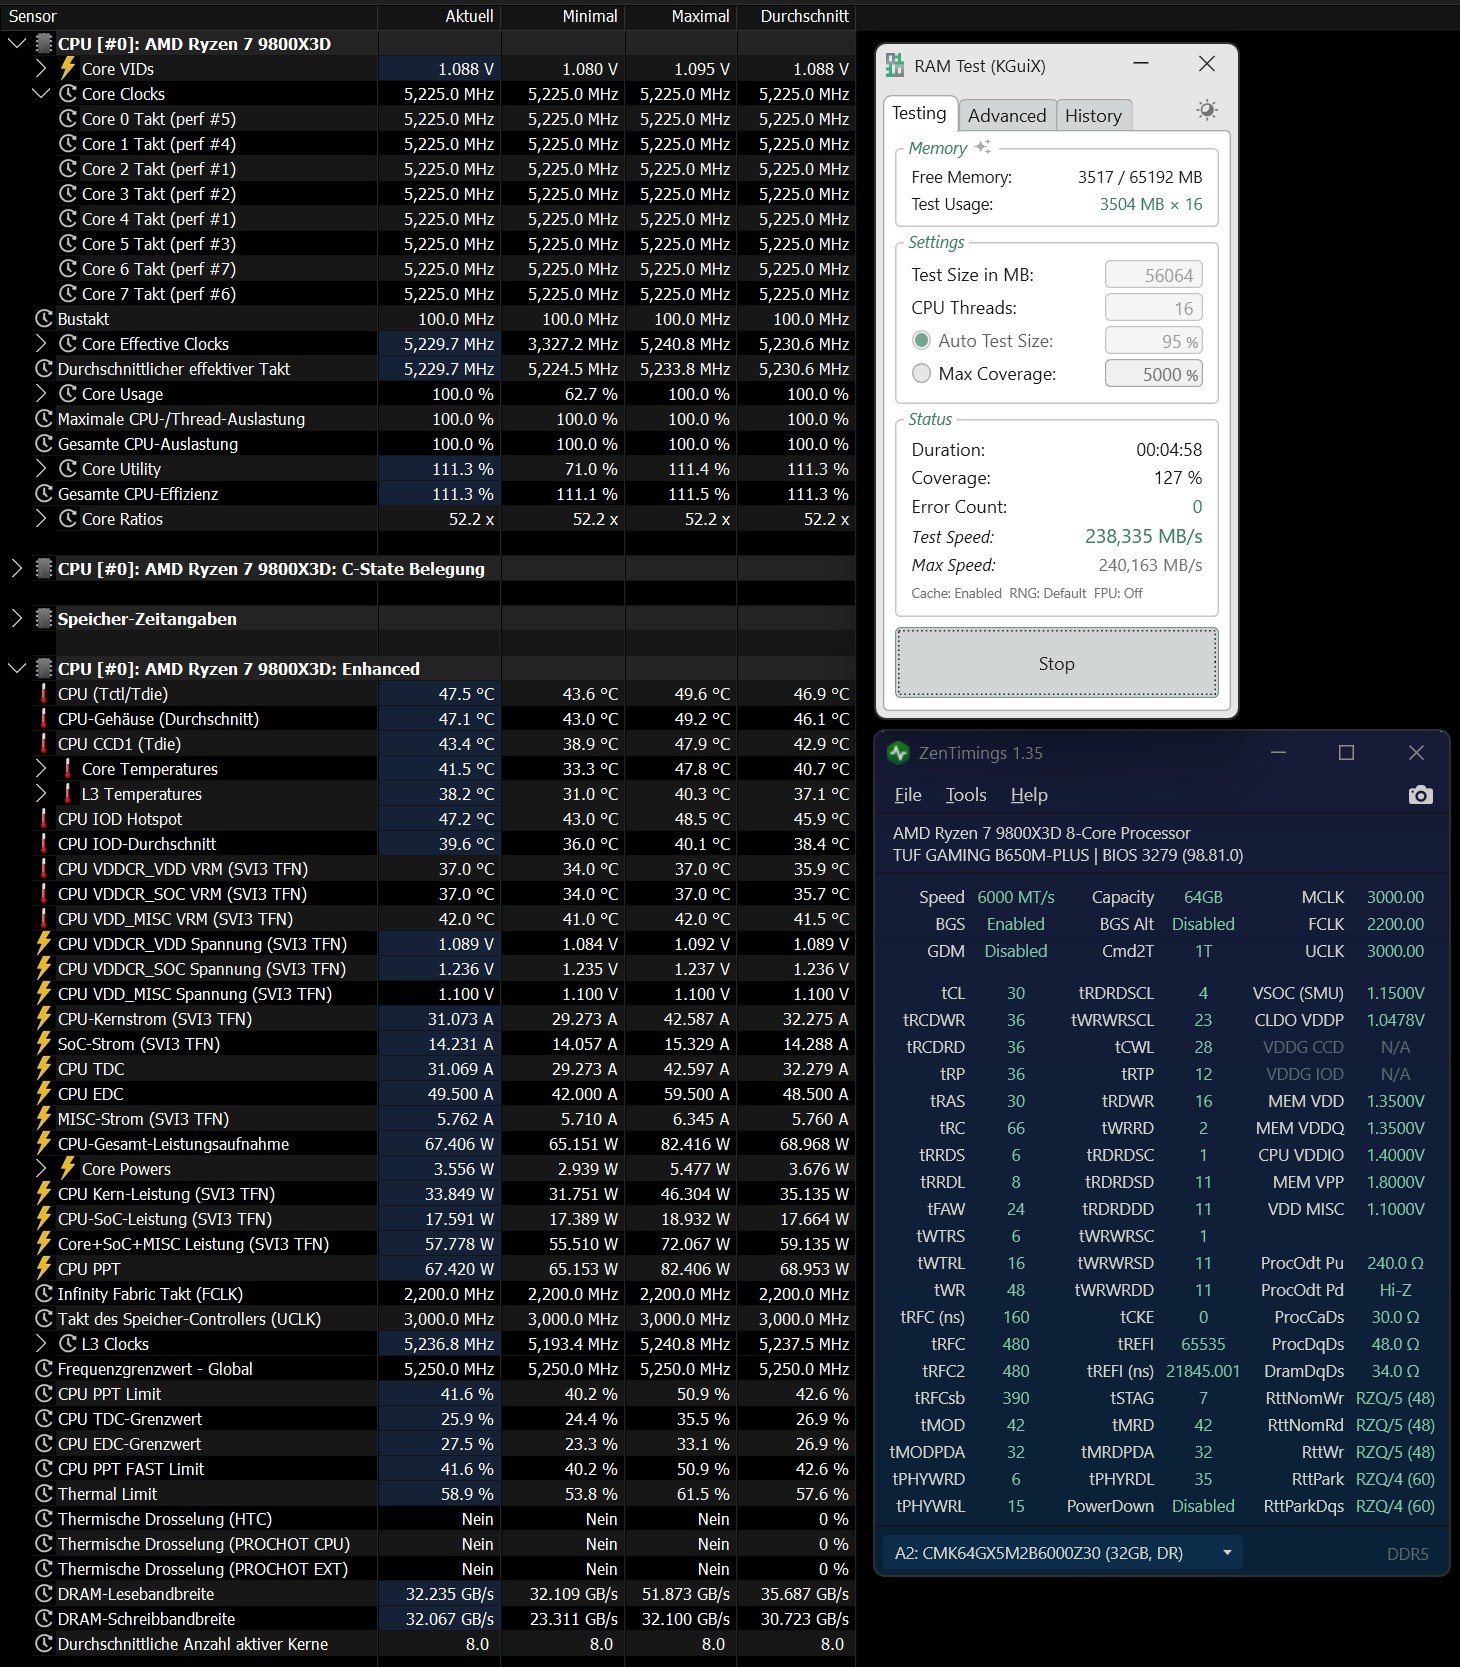Click the chip icon beside C-State Belegung group
The width and height of the screenshot is (1460, 1667).
44,569
